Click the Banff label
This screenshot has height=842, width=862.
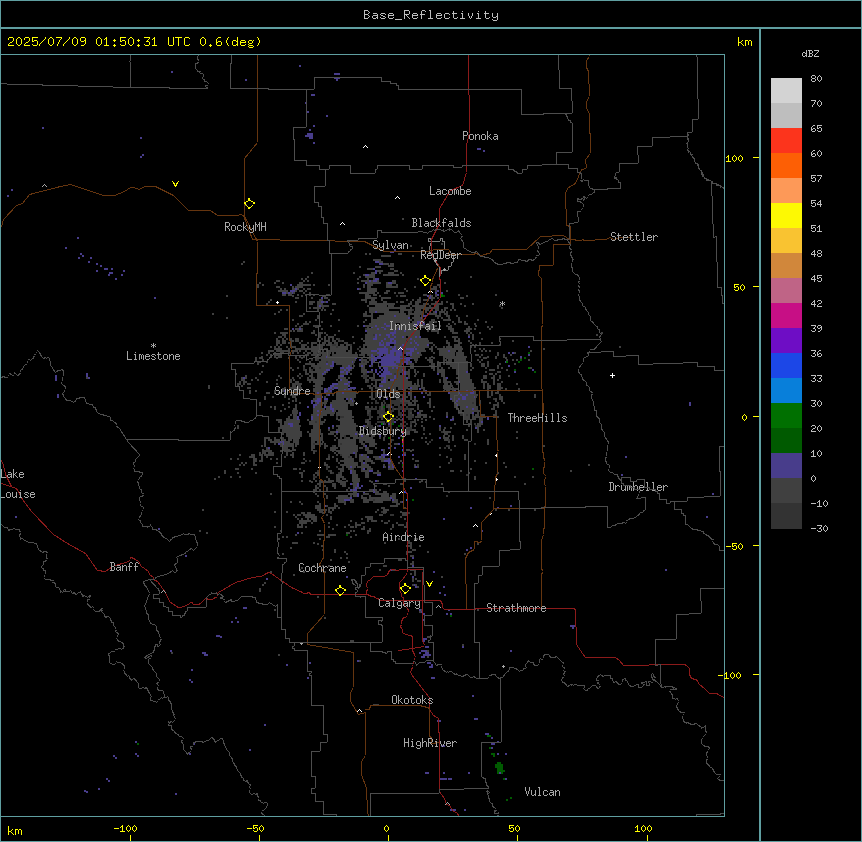(x=124, y=567)
